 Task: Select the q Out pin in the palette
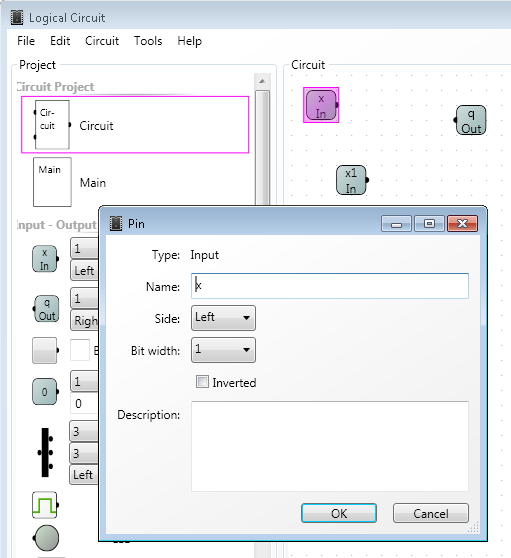click(46, 309)
